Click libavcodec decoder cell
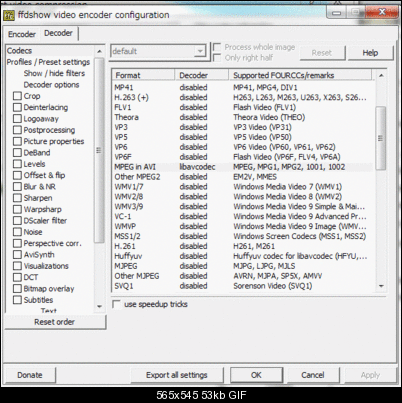This screenshot has height=403, width=402. (197, 167)
